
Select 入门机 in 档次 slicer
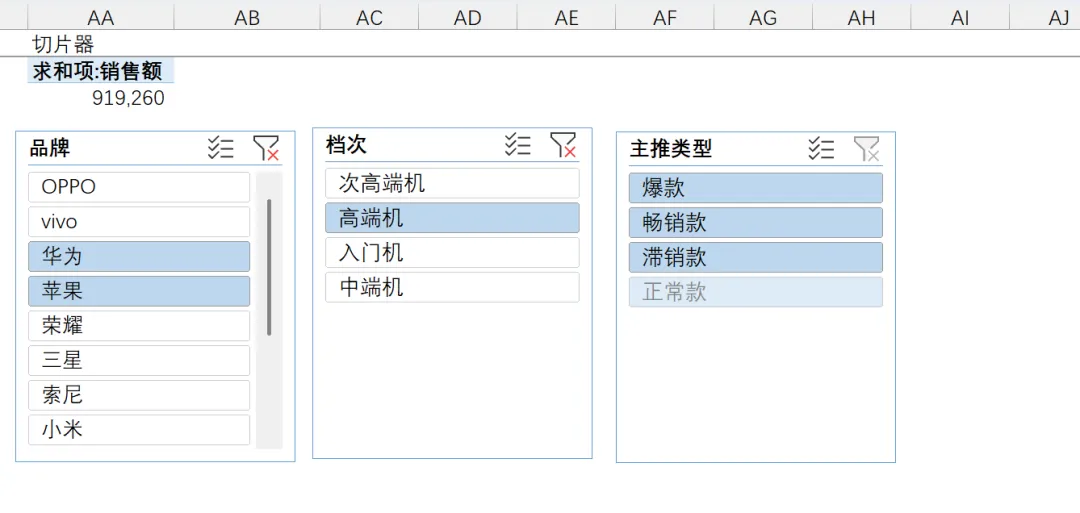click(x=452, y=253)
